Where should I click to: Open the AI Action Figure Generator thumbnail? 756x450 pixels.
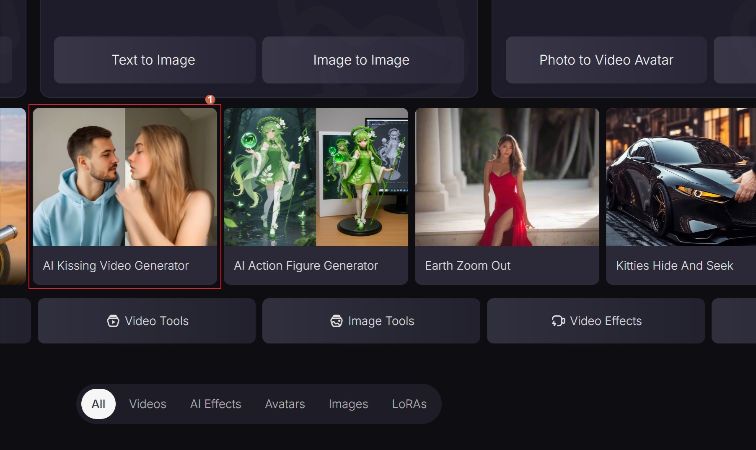click(x=316, y=177)
